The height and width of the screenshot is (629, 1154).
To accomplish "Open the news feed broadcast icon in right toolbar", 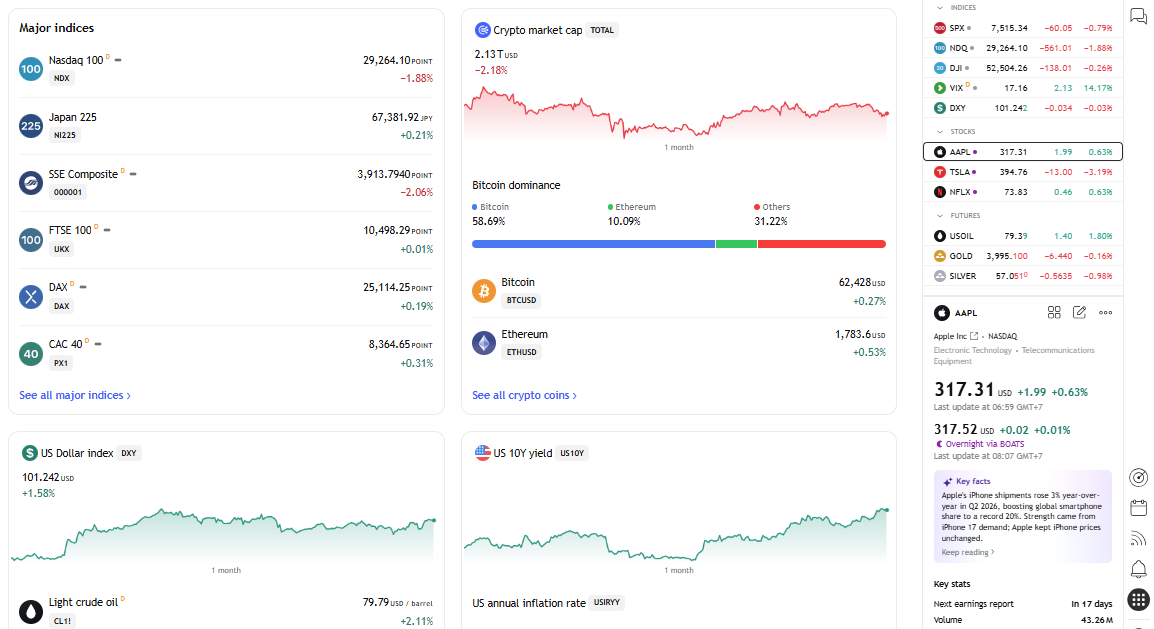I will [x=1139, y=539].
